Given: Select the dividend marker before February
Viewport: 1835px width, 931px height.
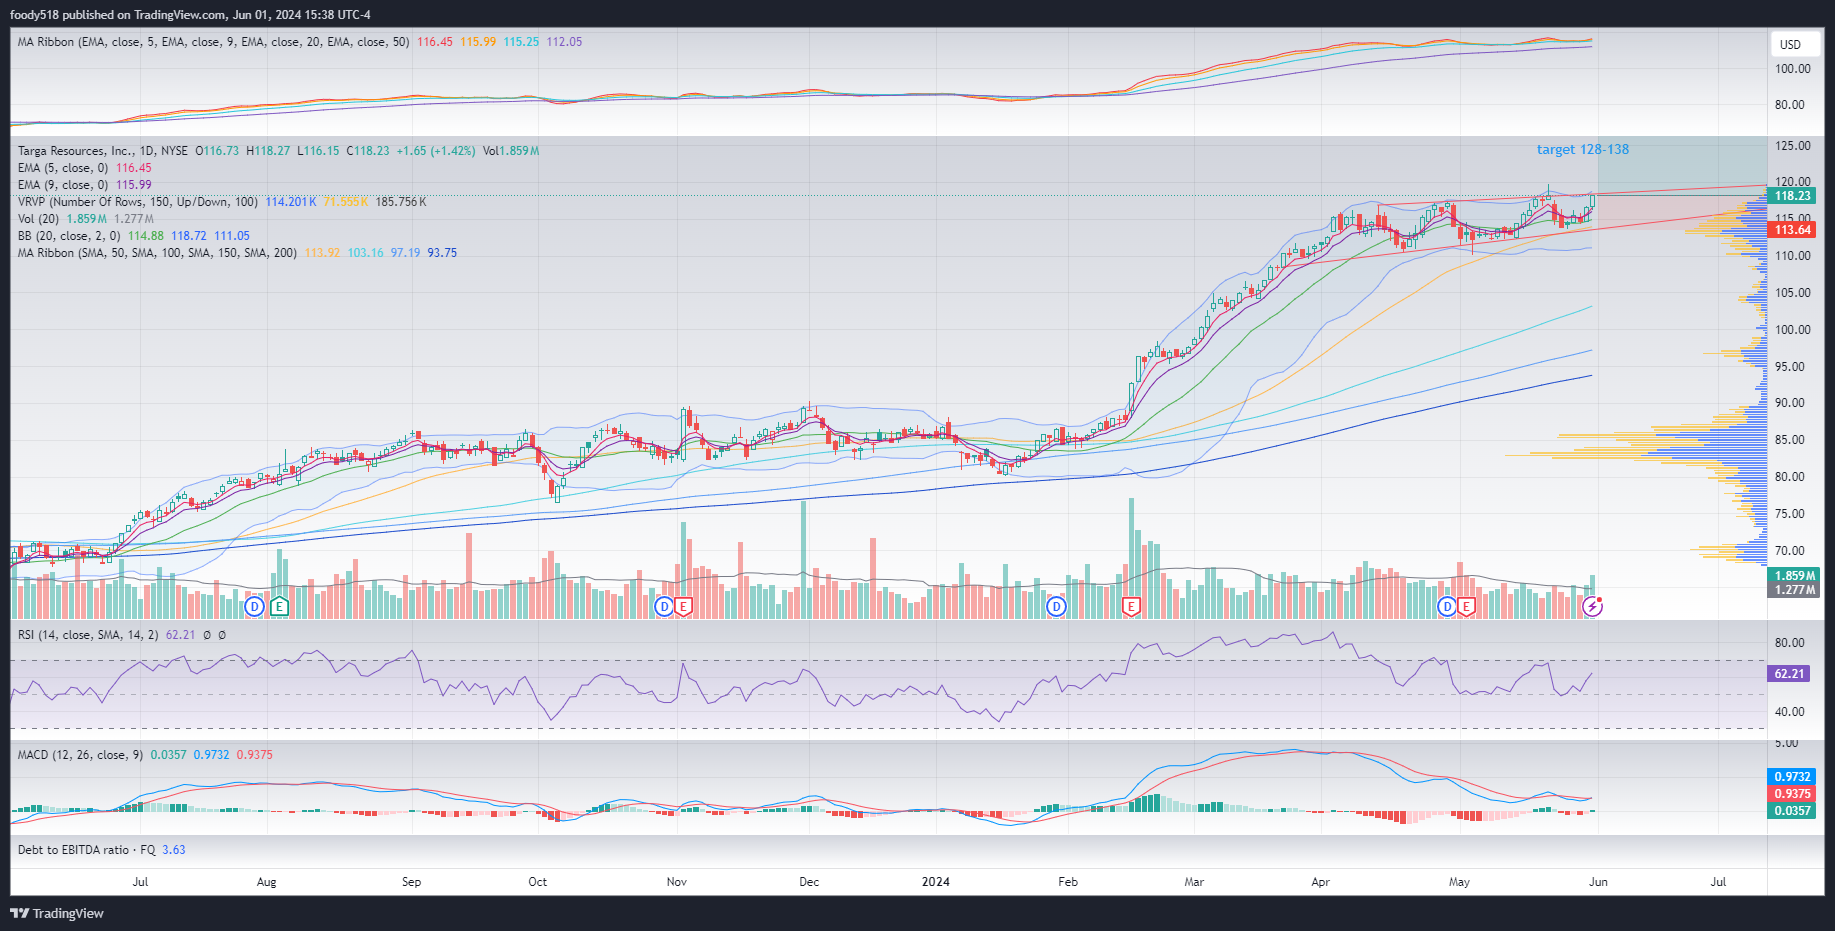Looking at the screenshot, I should point(1056,606).
